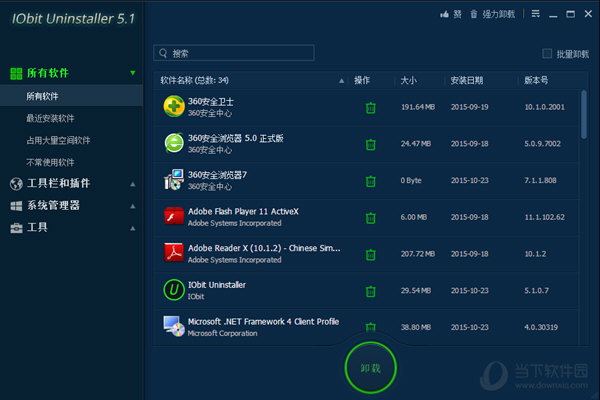Click the trash icon for 360安全浏览器 5.0 正式版
The width and height of the screenshot is (600, 400).
pos(370,145)
